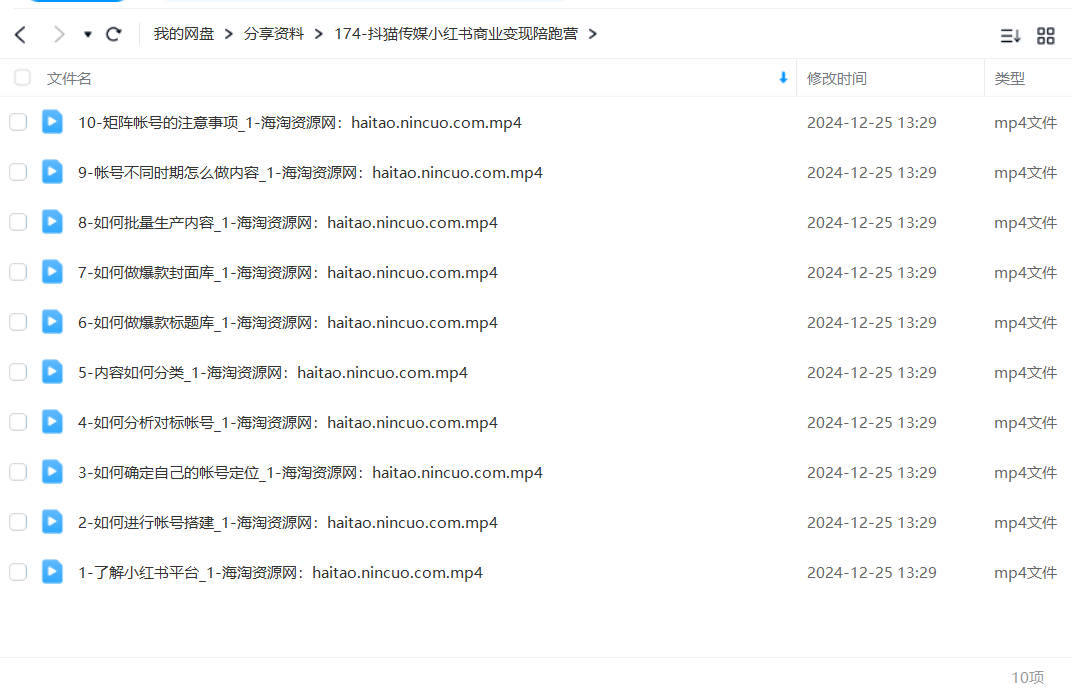
Task: Click video icon of 2-如何进行帐号搭建
Action: coord(52,522)
